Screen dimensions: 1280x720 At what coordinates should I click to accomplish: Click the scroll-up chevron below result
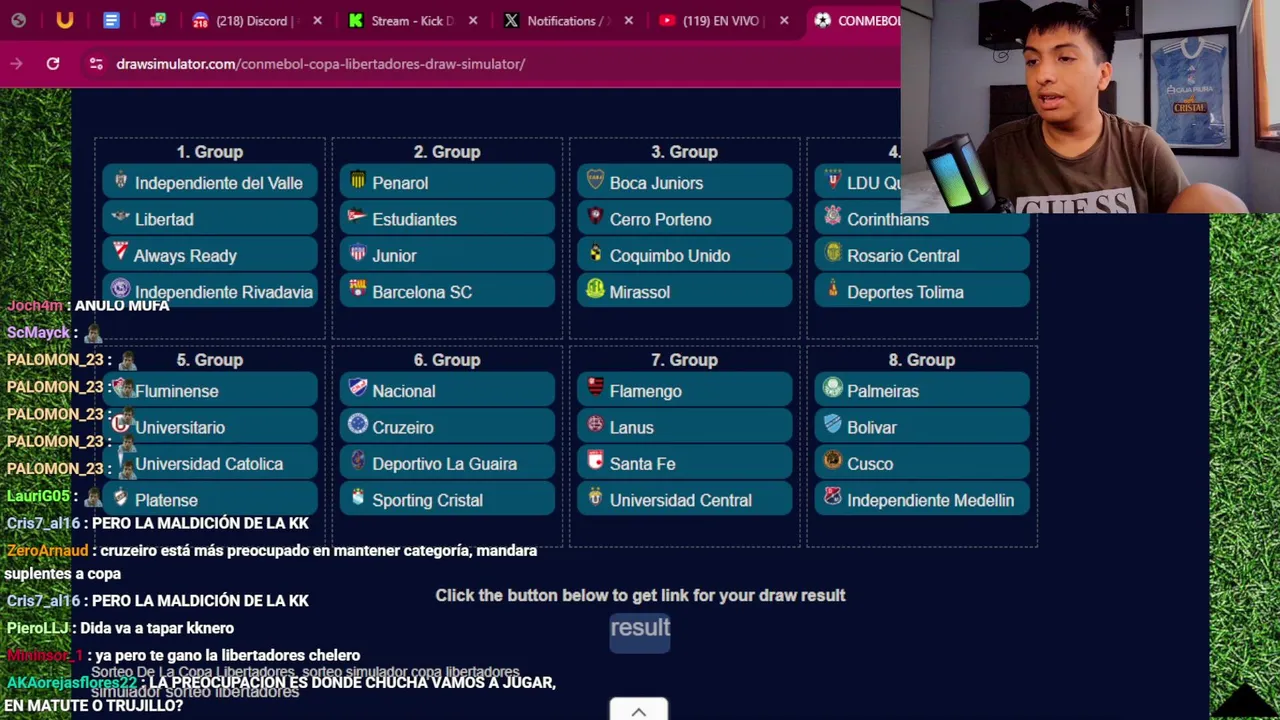pos(639,710)
